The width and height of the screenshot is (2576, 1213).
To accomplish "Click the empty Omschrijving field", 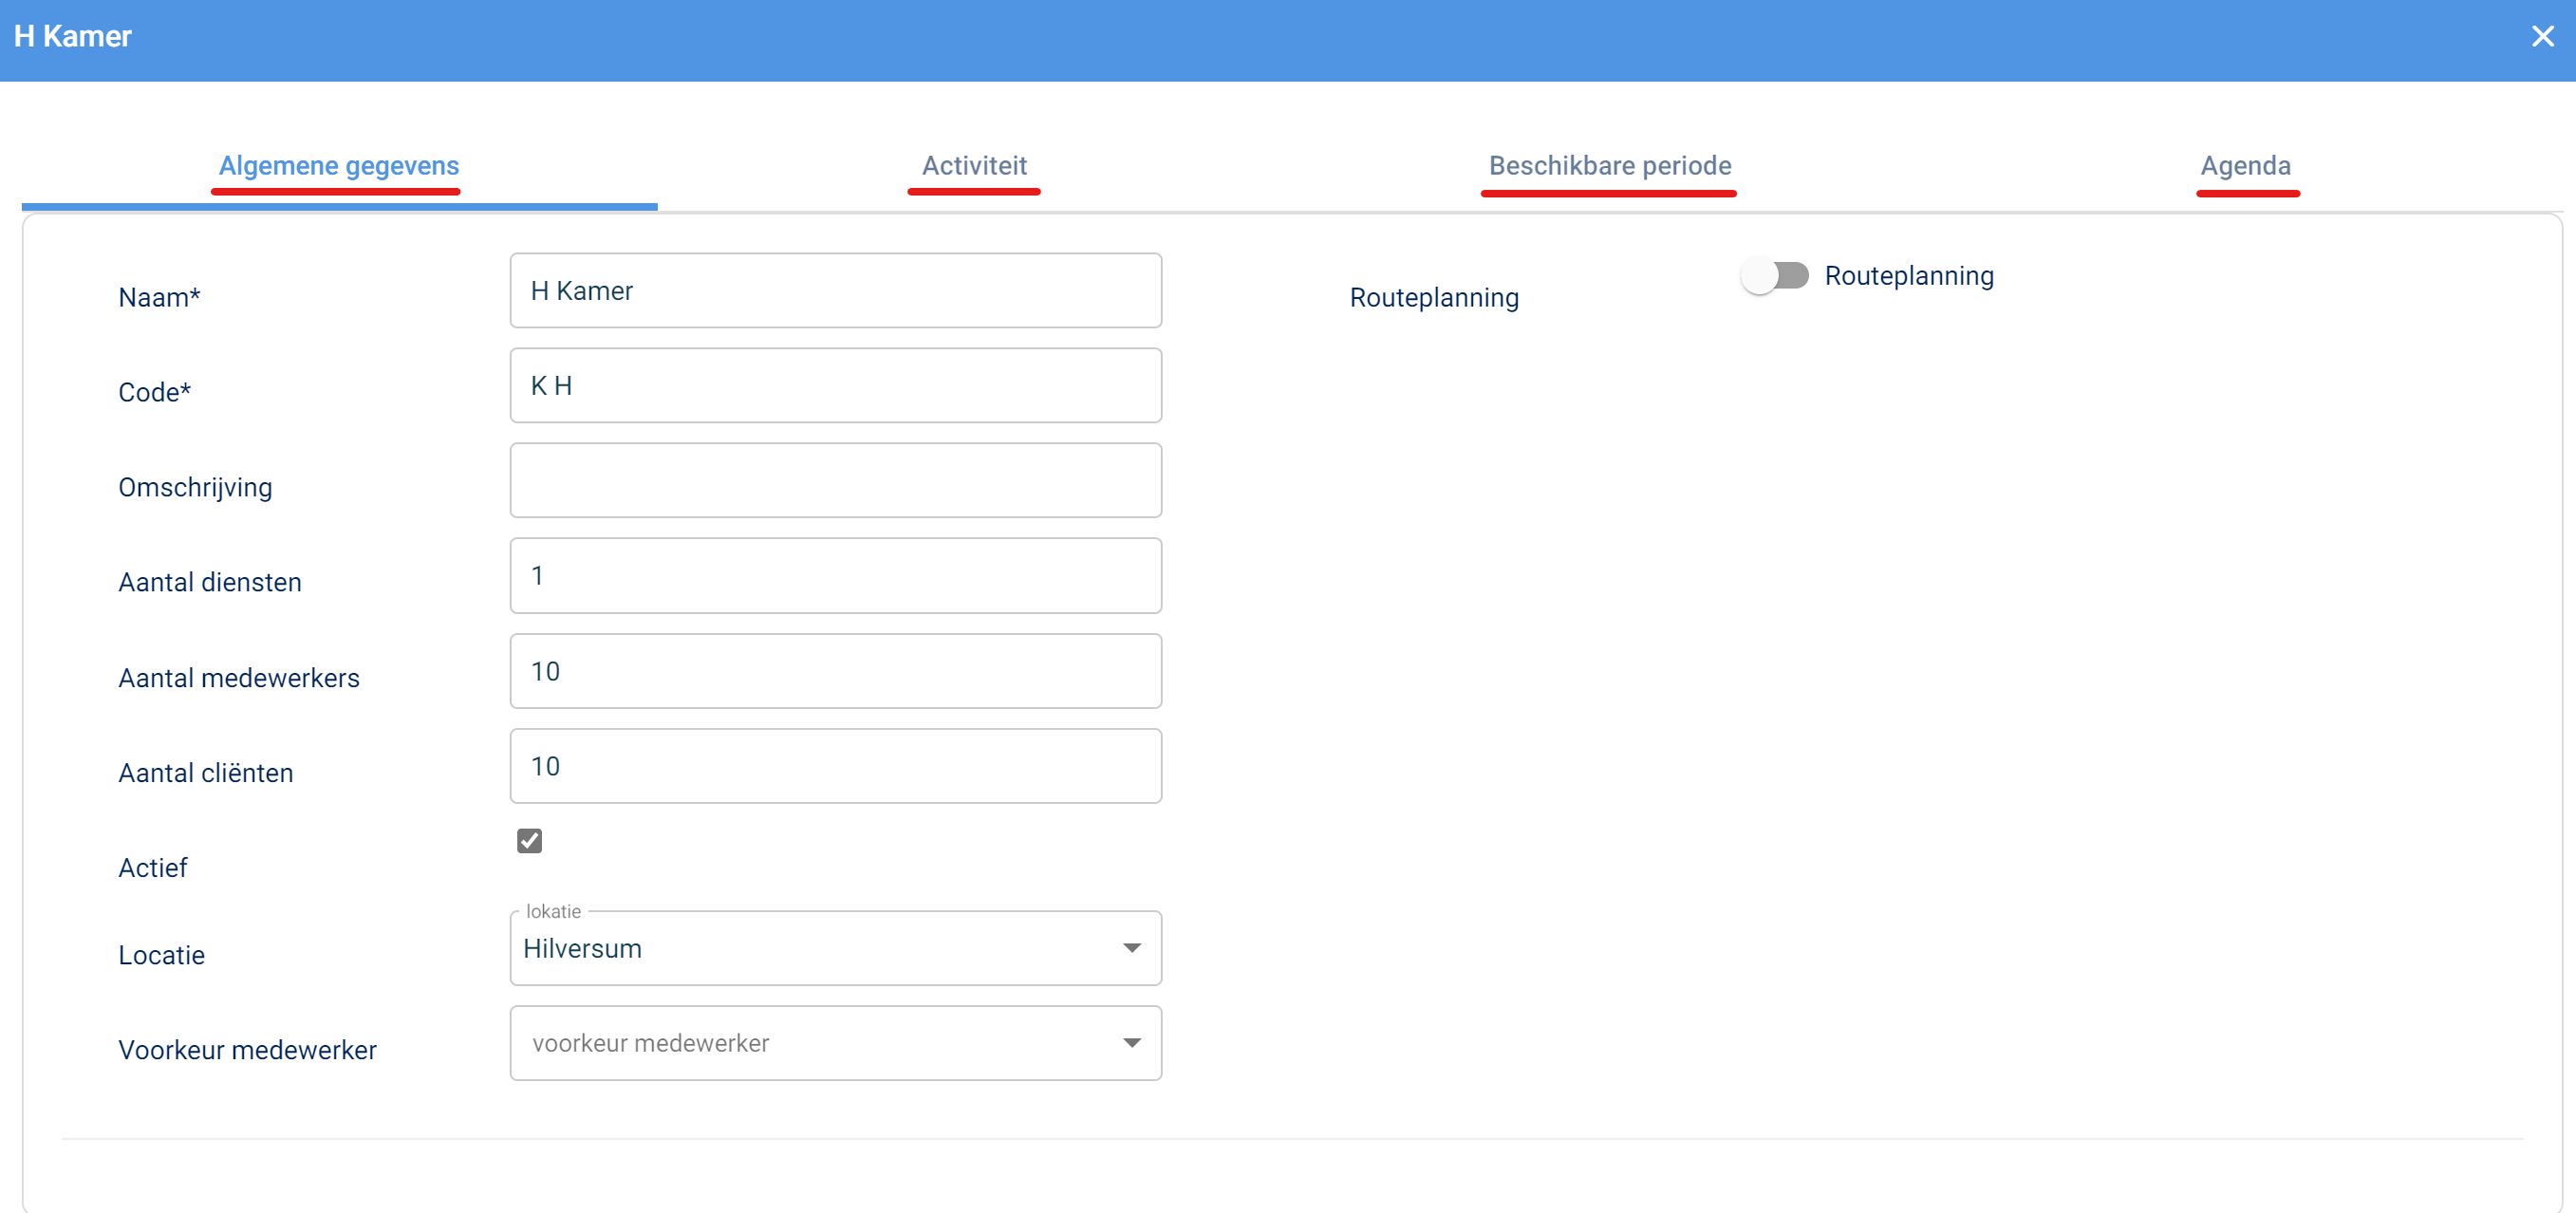I will (x=836, y=481).
